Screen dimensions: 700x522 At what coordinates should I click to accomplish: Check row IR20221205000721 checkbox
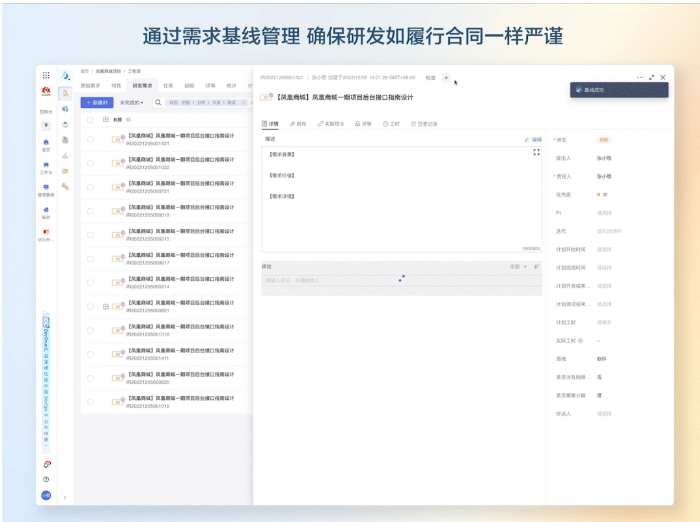pyautogui.click(x=90, y=187)
